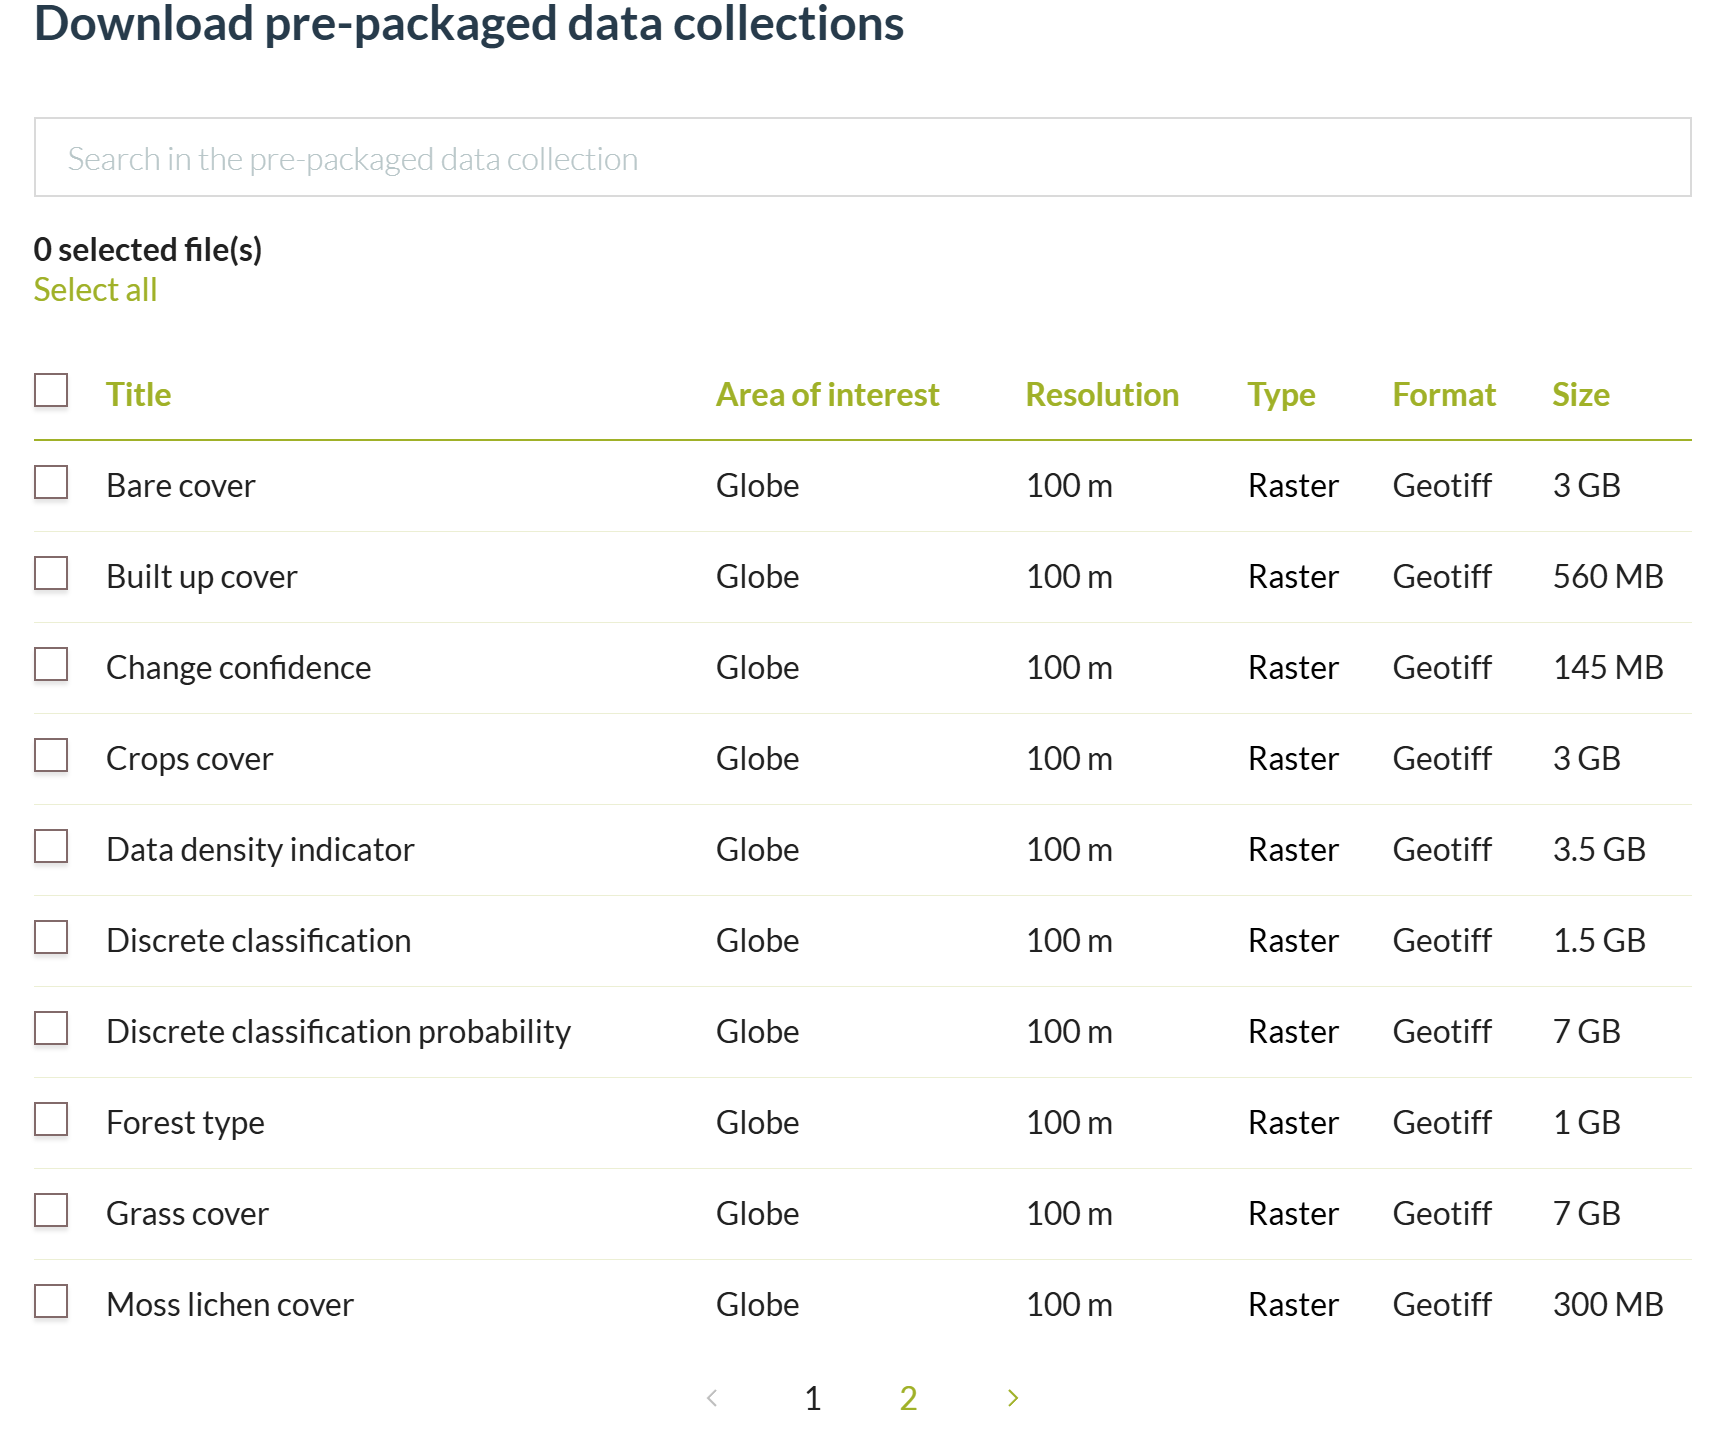Check the Crops cover row checkbox
The width and height of the screenshot is (1734, 1444).
pos(51,756)
